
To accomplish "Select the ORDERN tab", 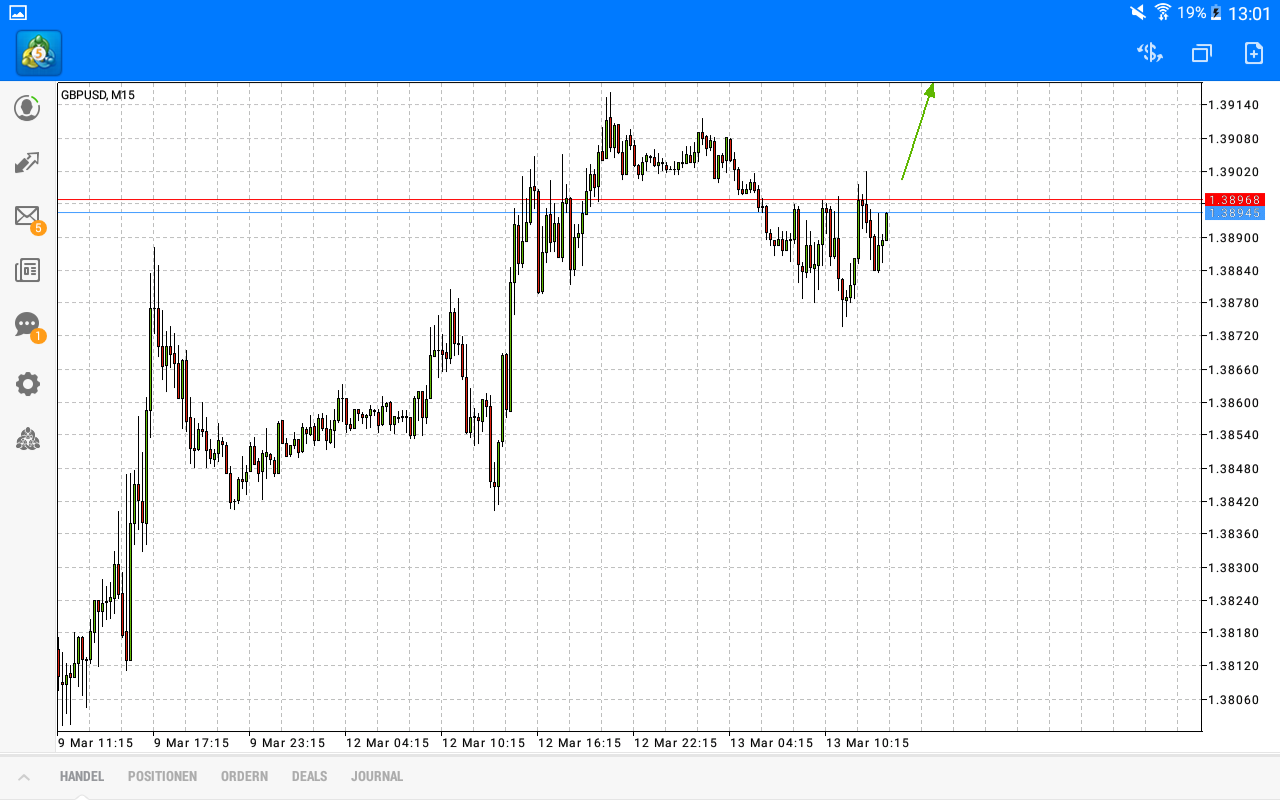I will [x=244, y=776].
